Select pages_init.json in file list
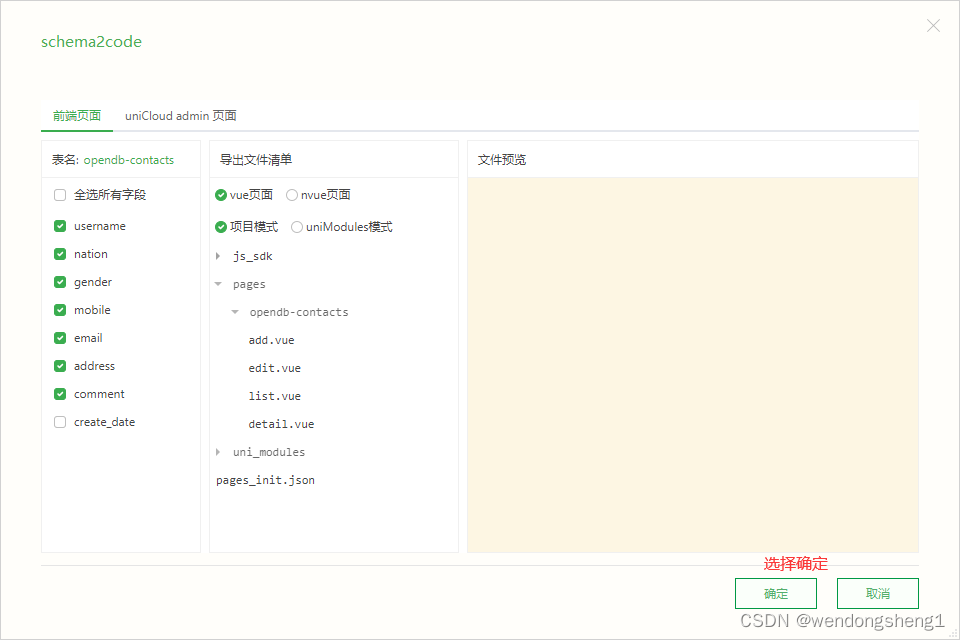Viewport: 960px width, 640px height. (265, 480)
